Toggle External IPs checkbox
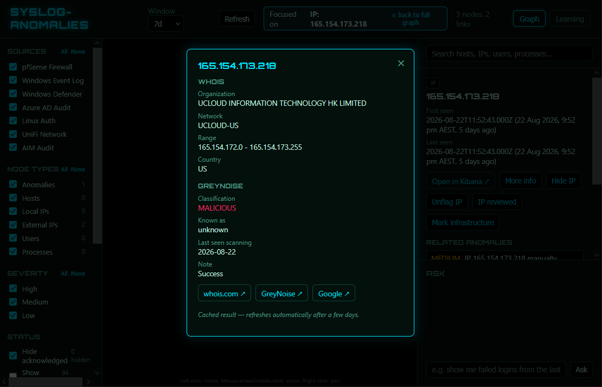This screenshot has height=387, width=602. [13, 225]
